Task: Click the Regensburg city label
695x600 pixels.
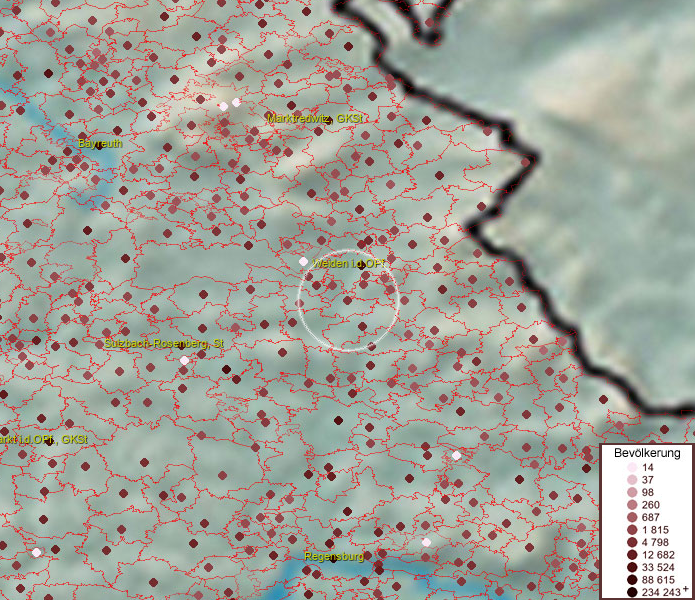Action: coord(334,555)
